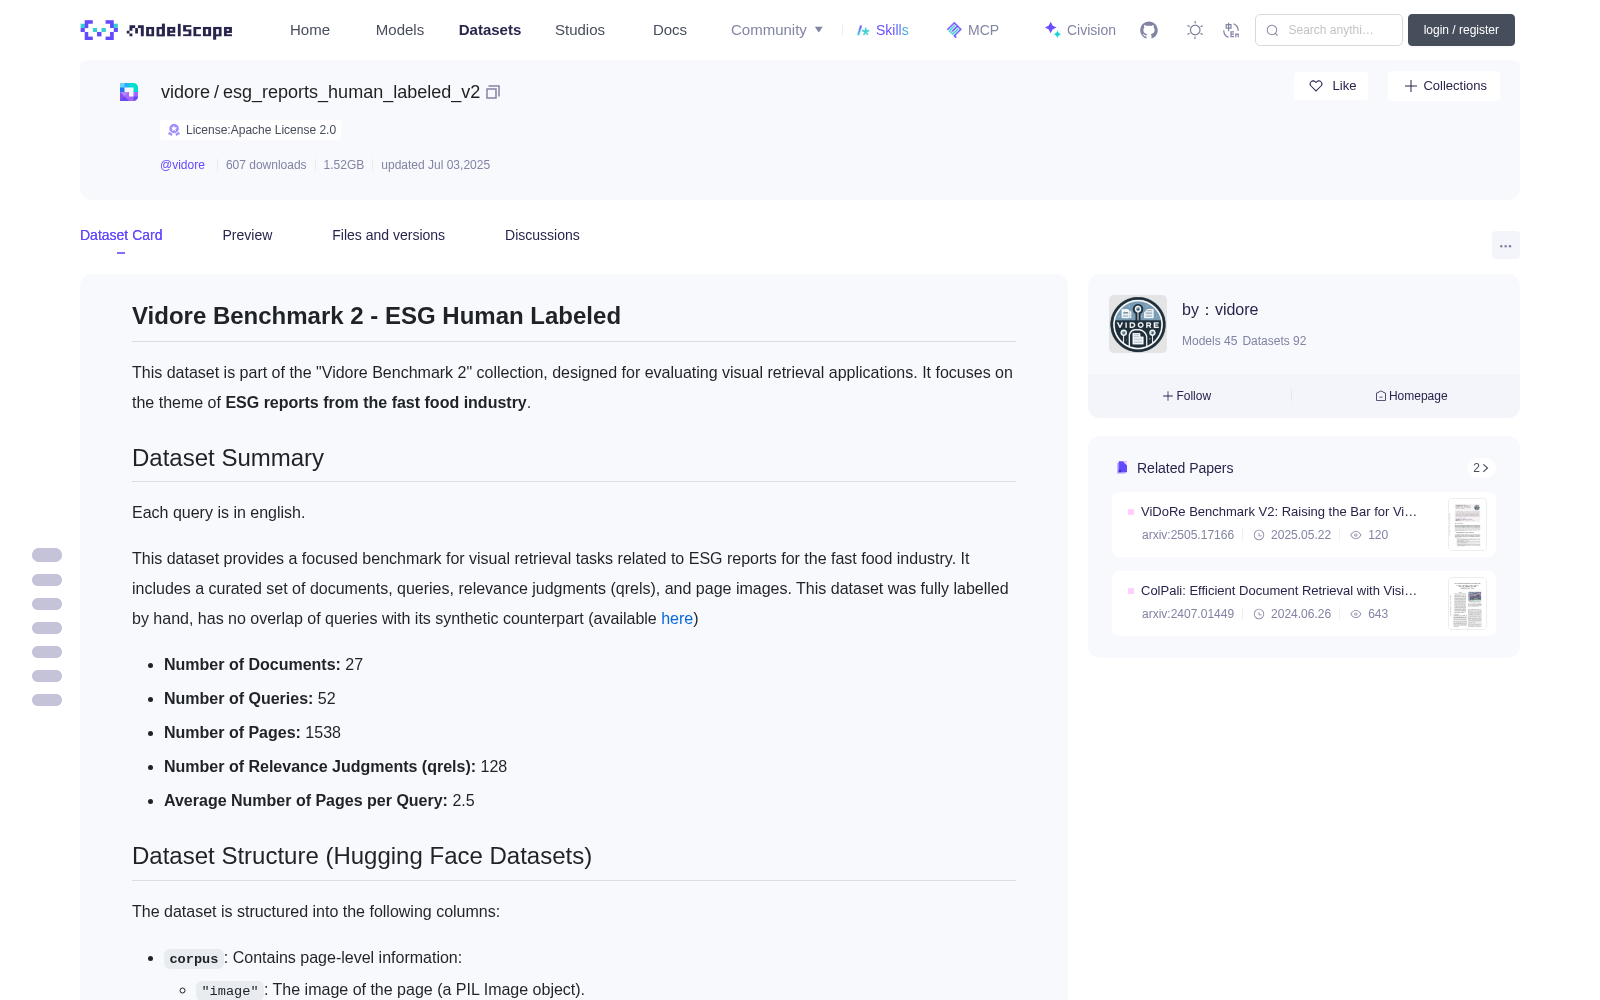Click the 'by : vidore' organization name
This screenshot has width=1600, height=1000.
tap(1220, 310)
